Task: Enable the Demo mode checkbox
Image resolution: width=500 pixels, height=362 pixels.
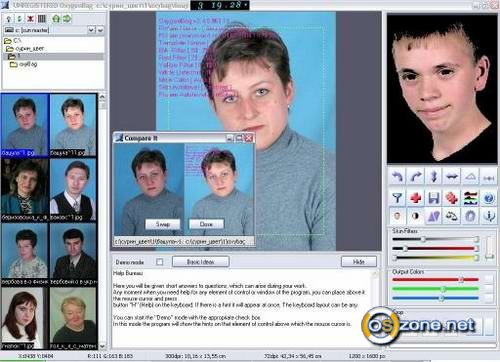Action: pos(160,262)
